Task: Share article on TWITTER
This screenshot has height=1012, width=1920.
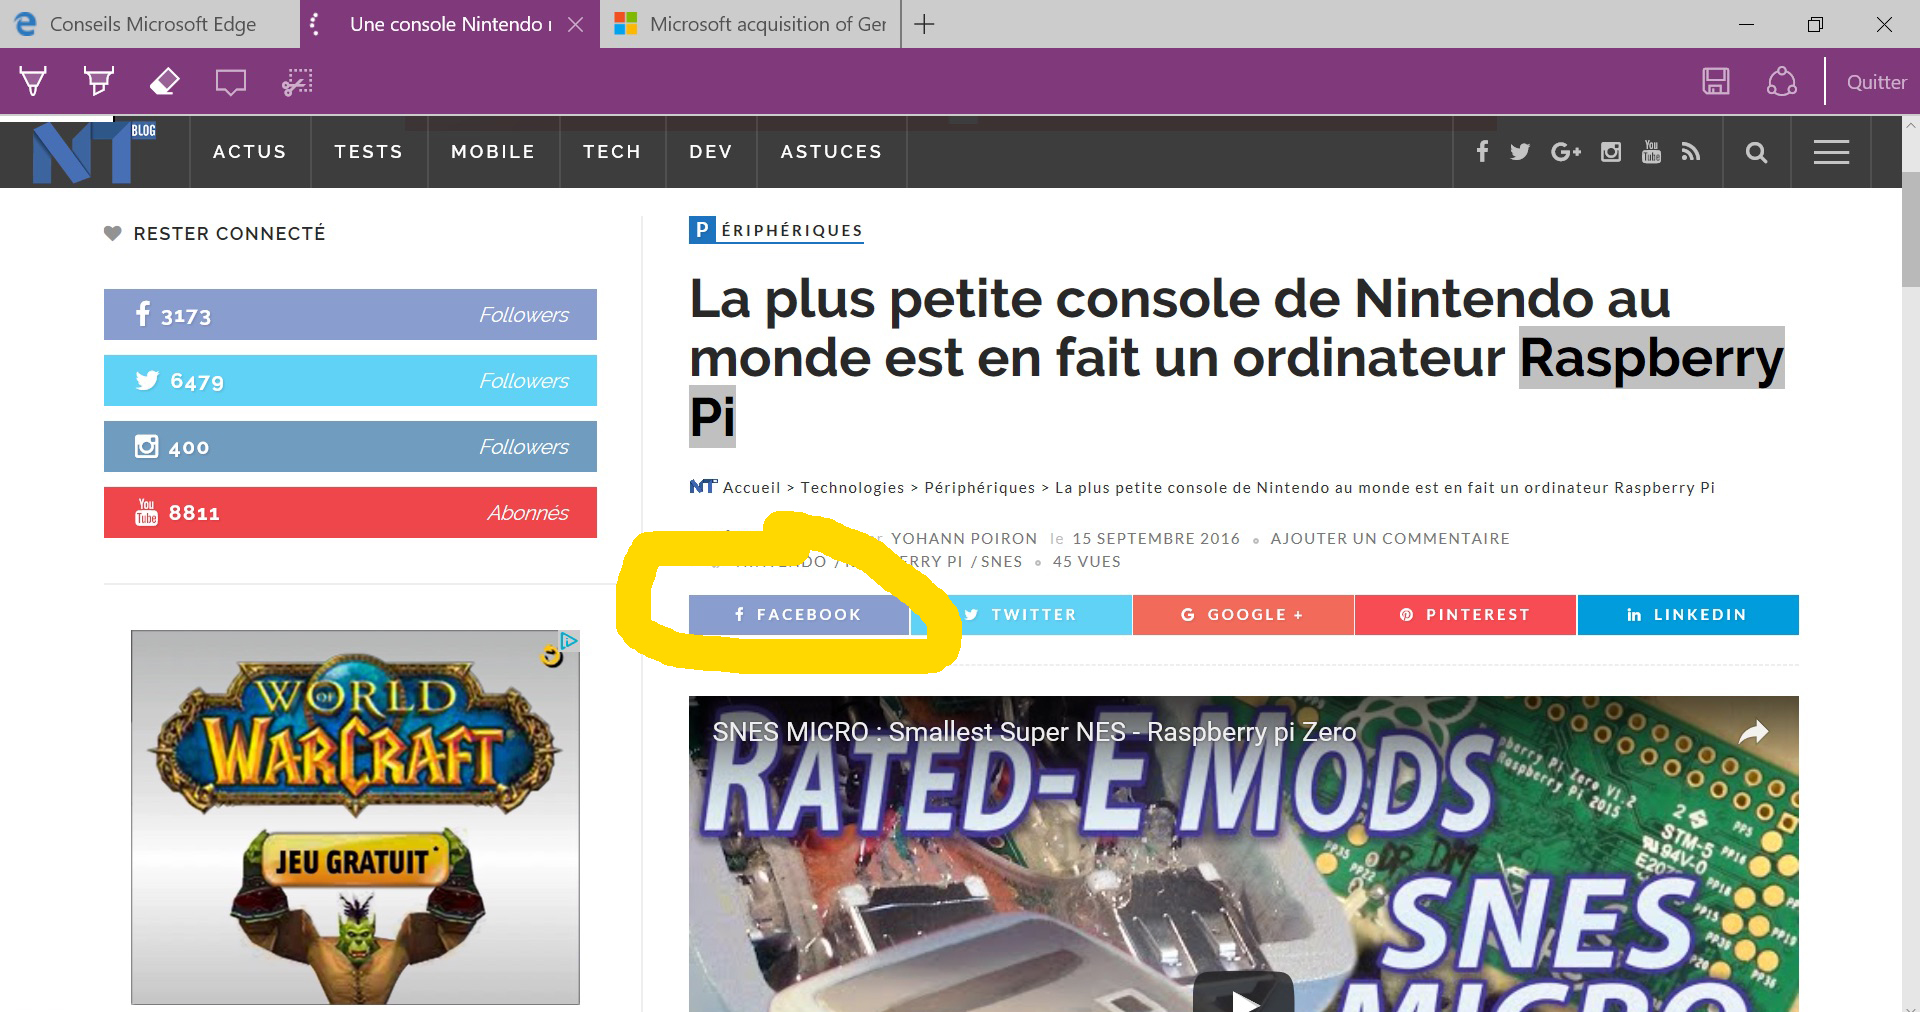Action: point(1021,615)
